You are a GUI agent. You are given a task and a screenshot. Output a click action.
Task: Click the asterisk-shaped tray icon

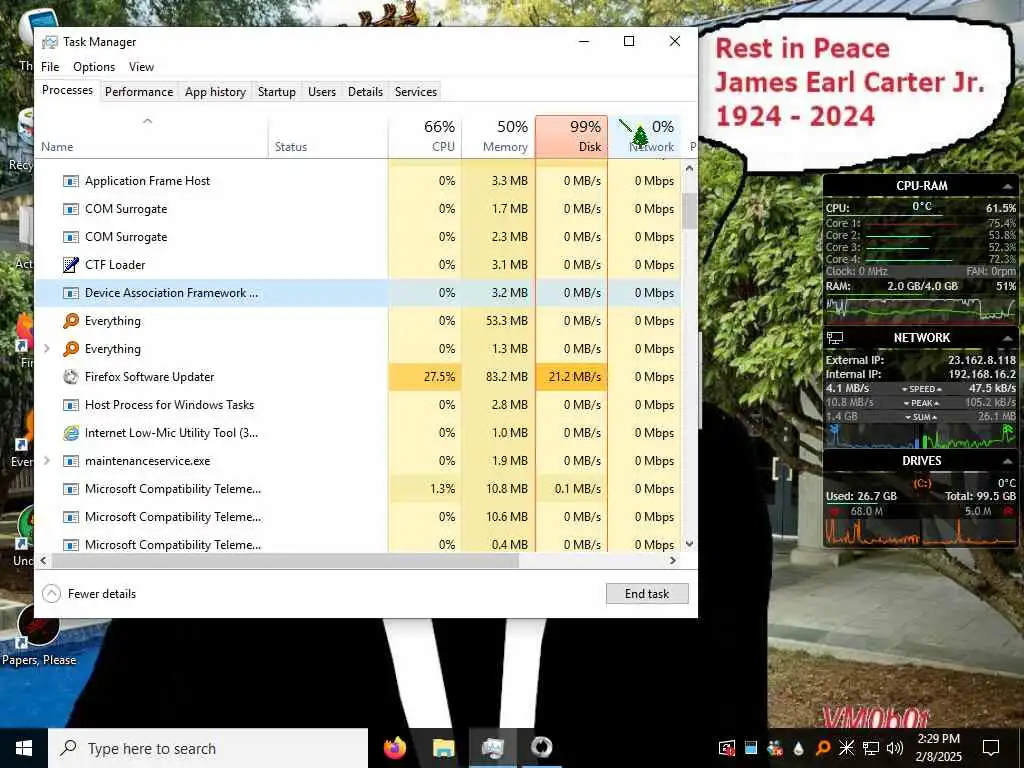[x=846, y=748]
